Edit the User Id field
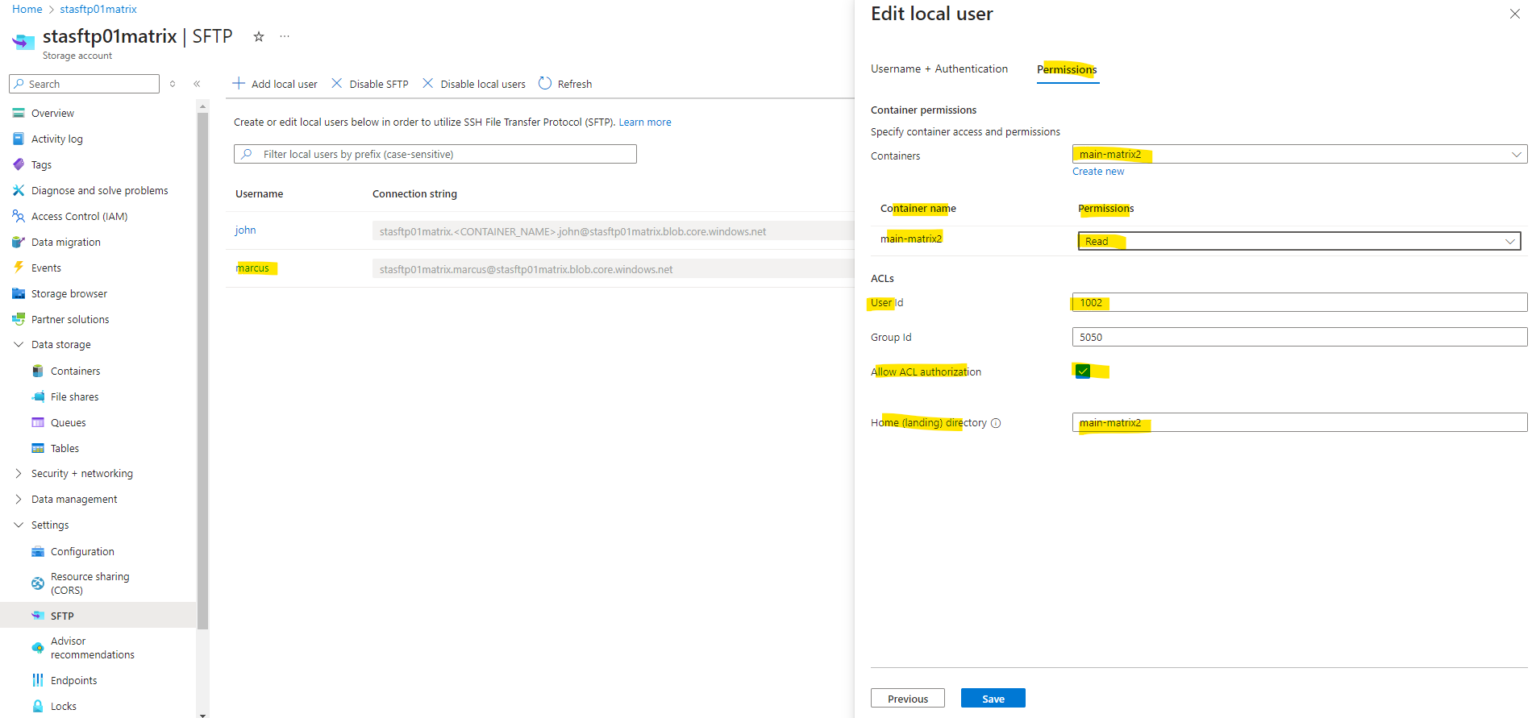 (1298, 301)
